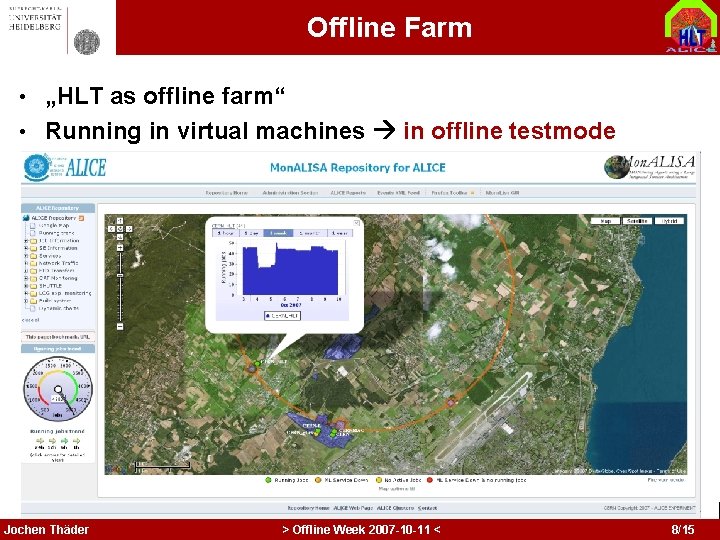Screen dimensions: 720x540
Task: Click the green Running Jobs legend dot
Action: coord(268,480)
